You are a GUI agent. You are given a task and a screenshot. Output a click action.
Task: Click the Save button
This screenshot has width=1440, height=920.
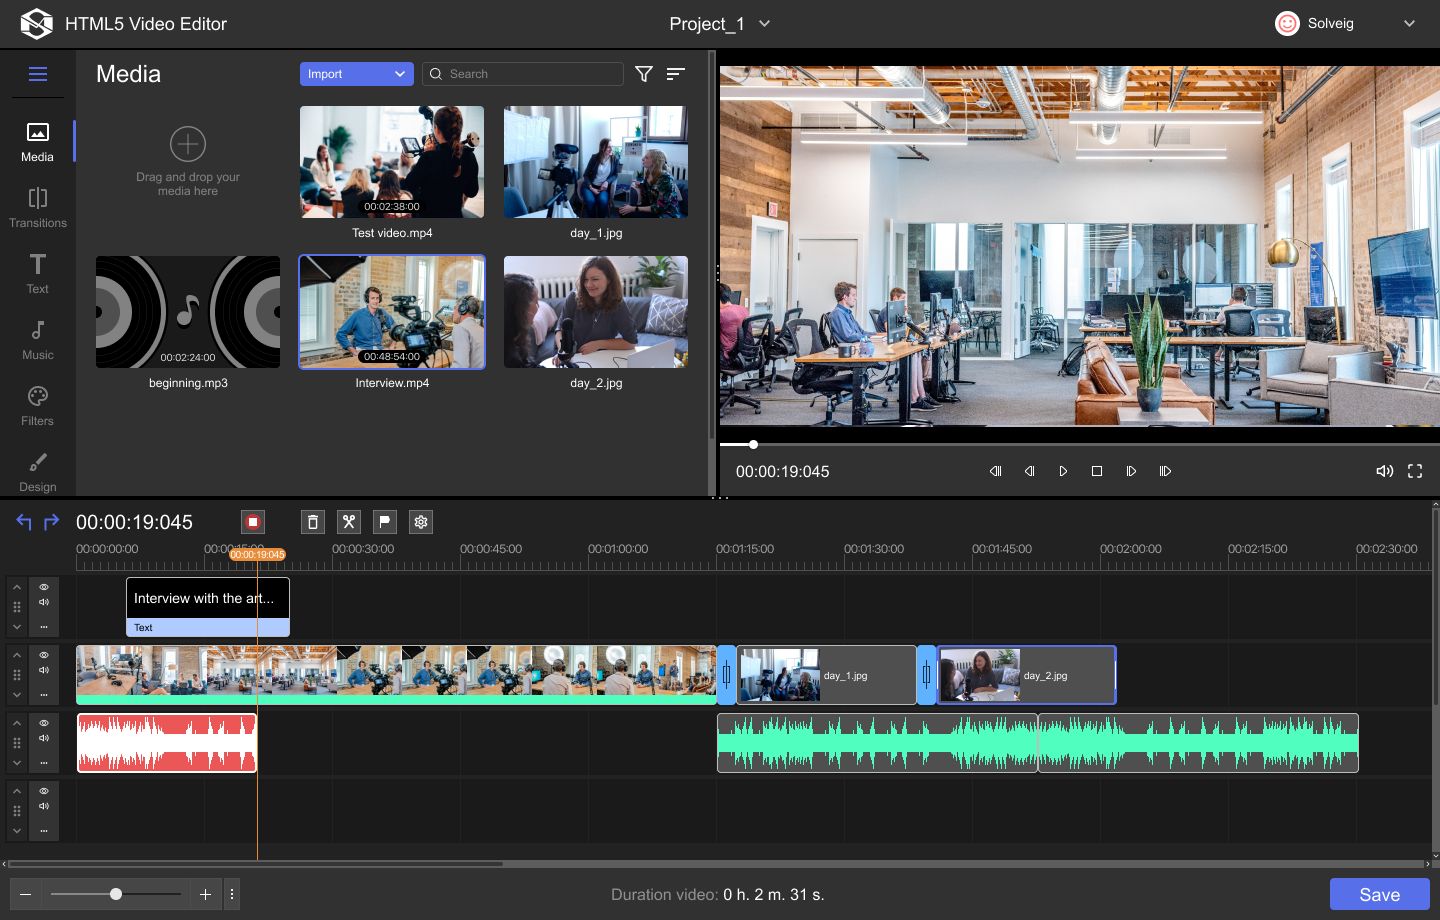point(1379,894)
